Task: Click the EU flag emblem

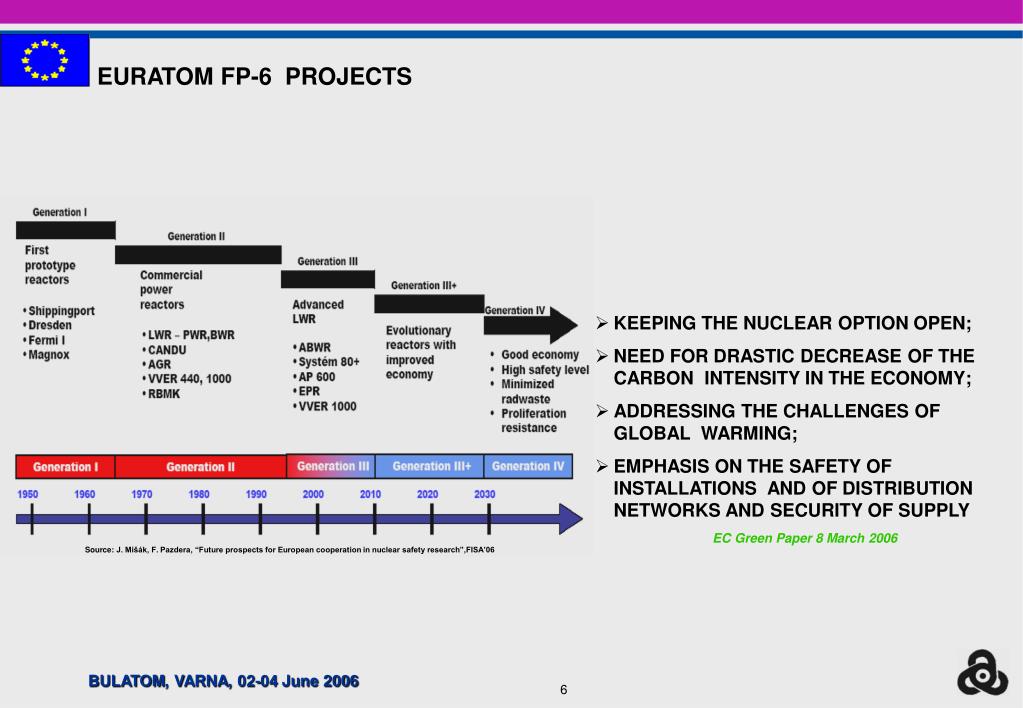Action: (44, 60)
